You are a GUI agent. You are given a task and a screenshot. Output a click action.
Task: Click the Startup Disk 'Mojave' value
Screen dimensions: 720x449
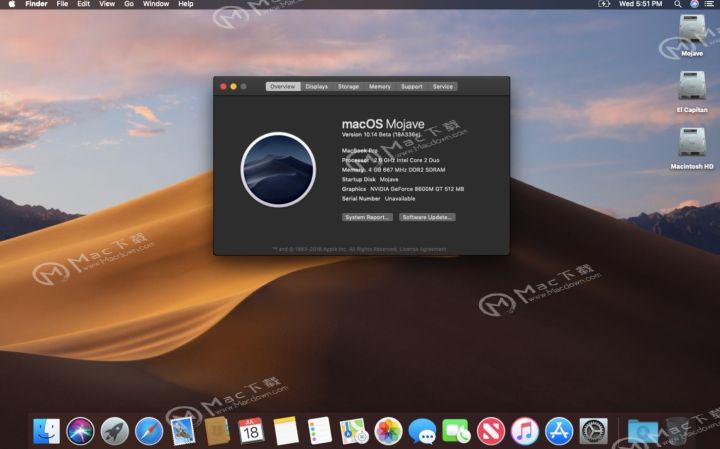click(x=389, y=180)
